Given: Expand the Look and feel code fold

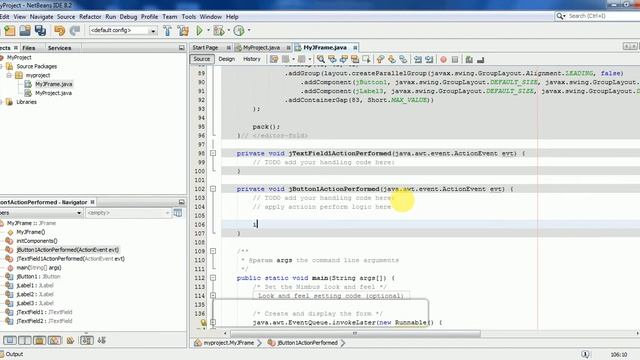Looking at the screenshot, I should coord(213,296).
